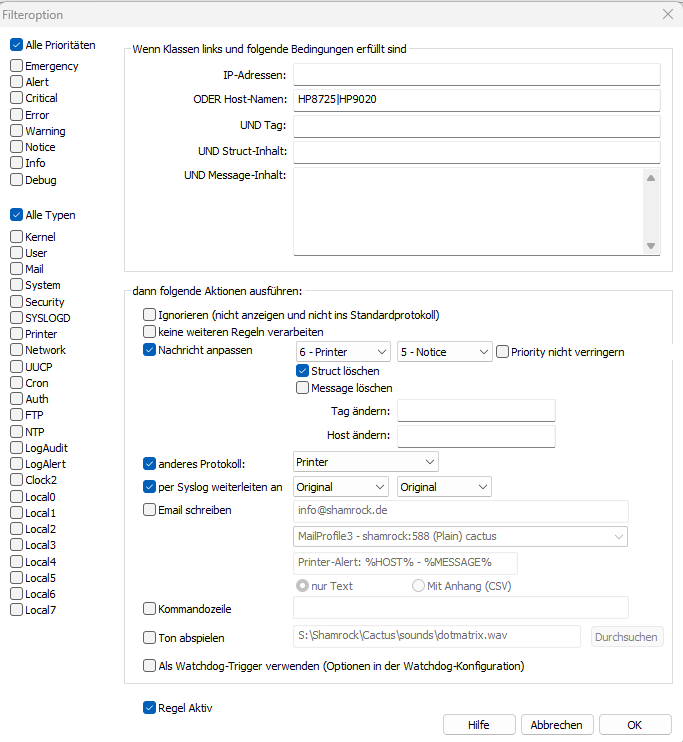The image size is (683, 742).
Task: Disable per Syslog weiterleiten an
Action: click(x=150, y=486)
